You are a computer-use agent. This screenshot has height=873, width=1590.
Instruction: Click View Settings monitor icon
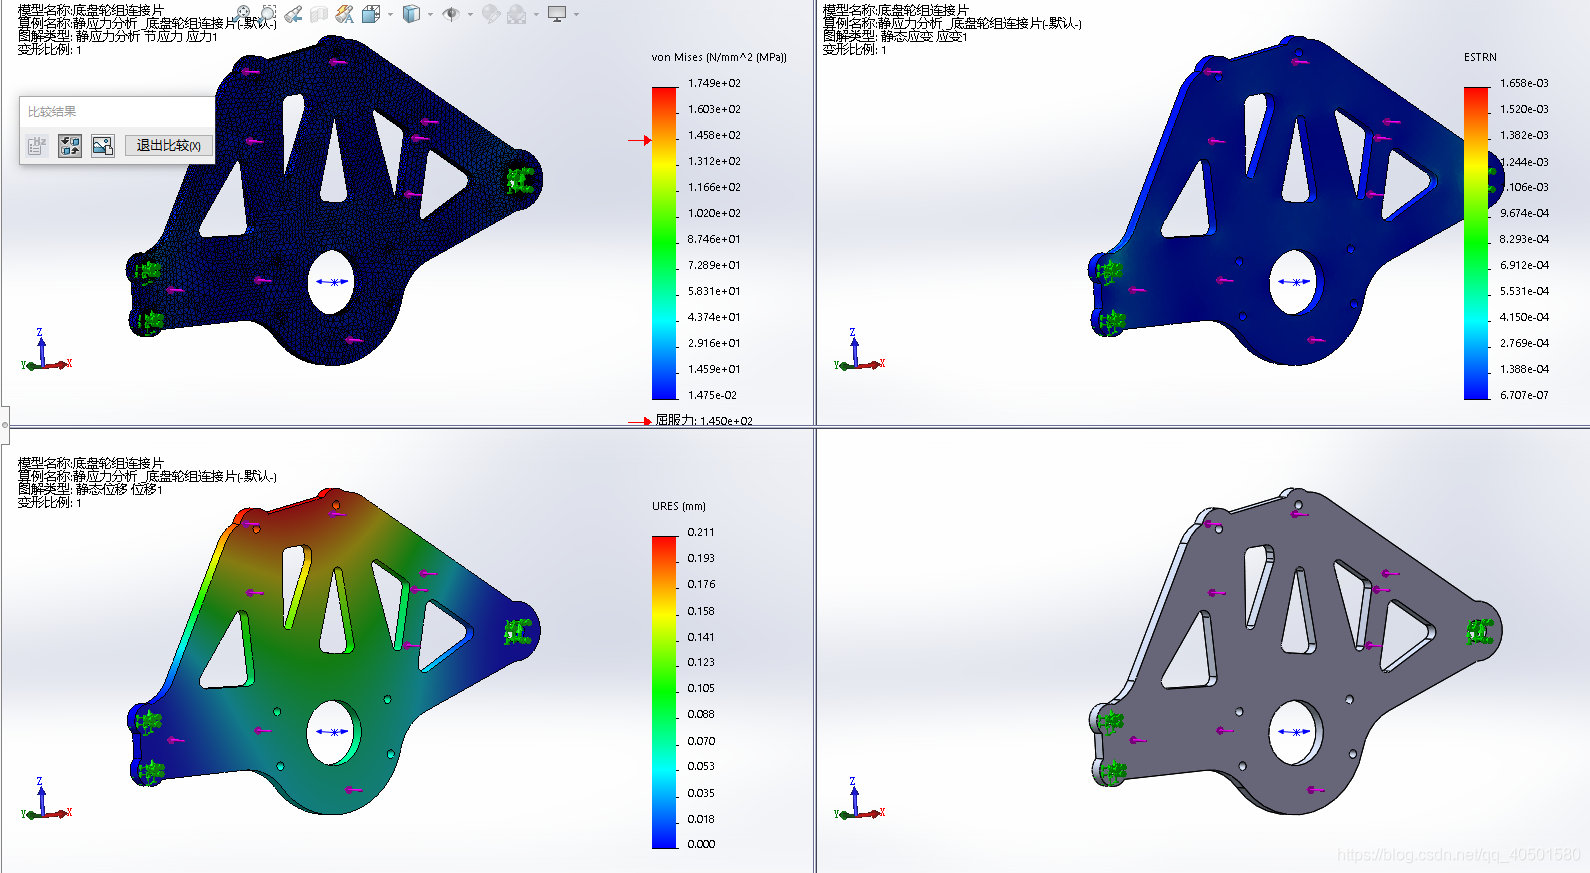(x=557, y=14)
